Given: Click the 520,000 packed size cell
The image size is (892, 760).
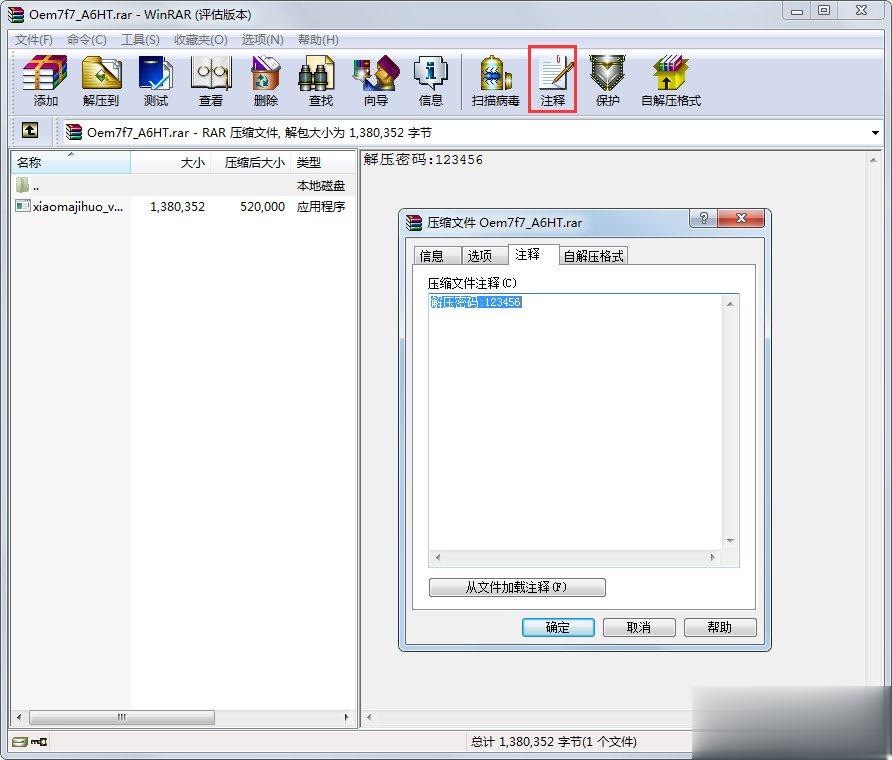Looking at the screenshot, I should [262, 206].
